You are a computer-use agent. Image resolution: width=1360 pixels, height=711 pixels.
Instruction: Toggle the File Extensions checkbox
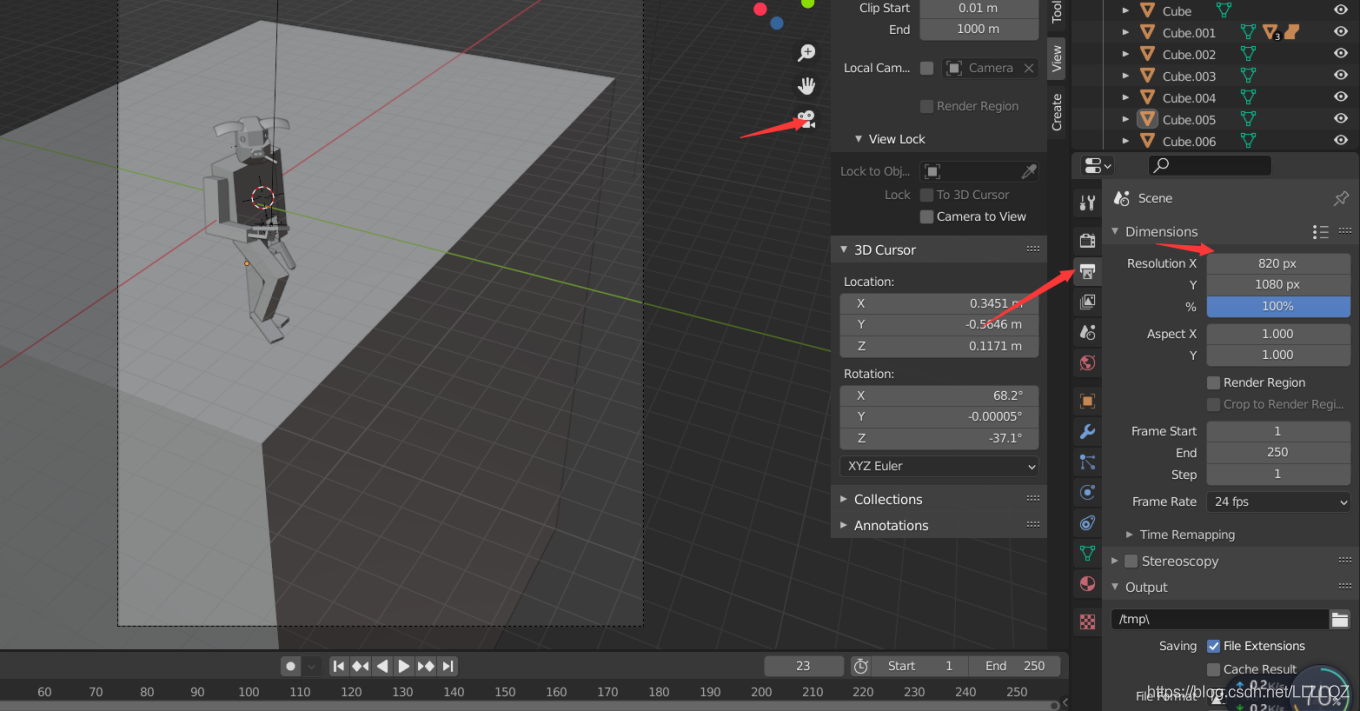coord(1213,646)
